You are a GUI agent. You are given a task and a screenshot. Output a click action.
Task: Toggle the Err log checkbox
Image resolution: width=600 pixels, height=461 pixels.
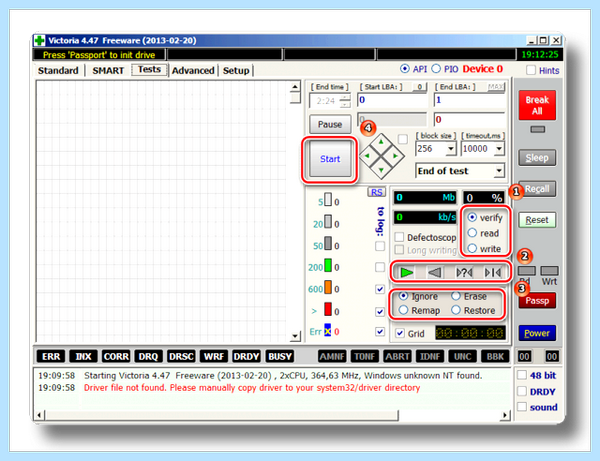[380, 332]
